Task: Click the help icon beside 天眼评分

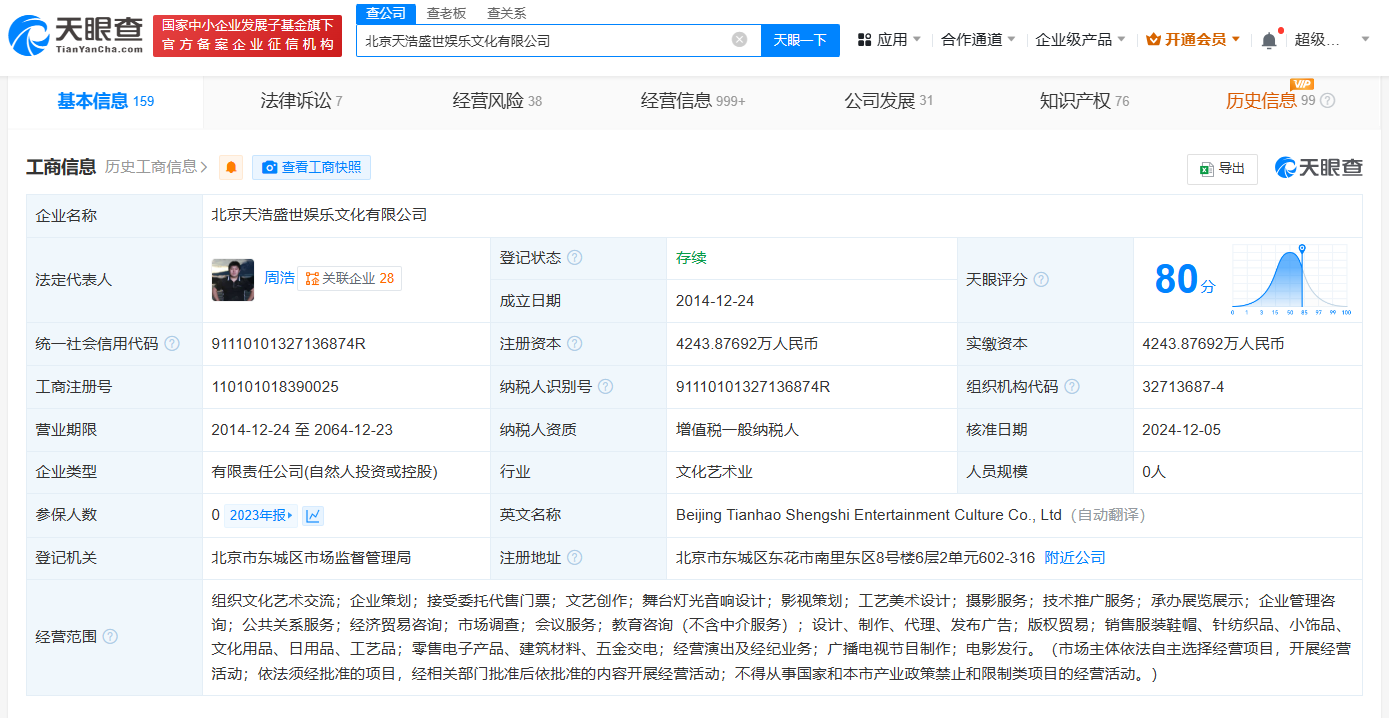Action: coord(1040,280)
